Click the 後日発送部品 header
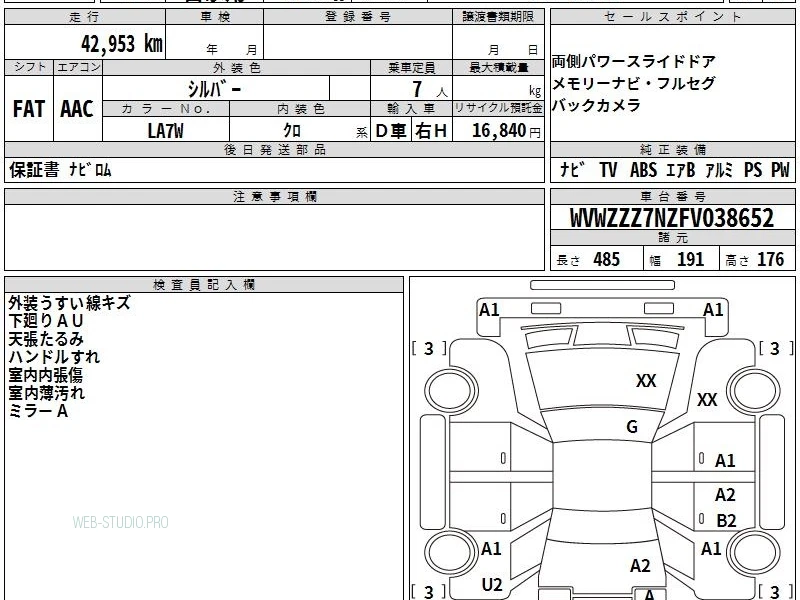Screen dimensions: 800x600 pos(274,149)
